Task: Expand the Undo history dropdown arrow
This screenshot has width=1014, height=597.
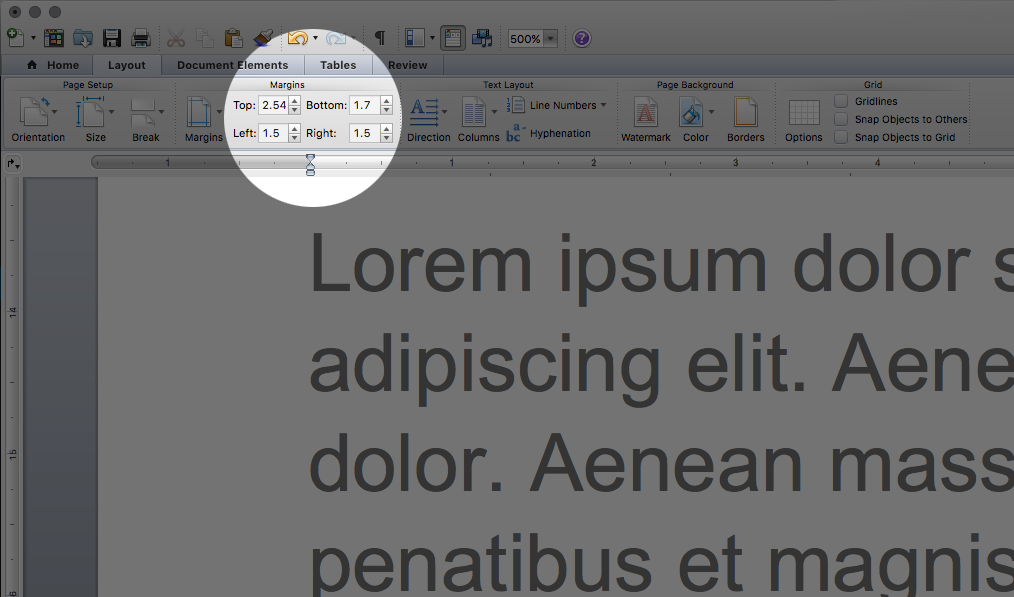Action: click(x=316, y=38)
